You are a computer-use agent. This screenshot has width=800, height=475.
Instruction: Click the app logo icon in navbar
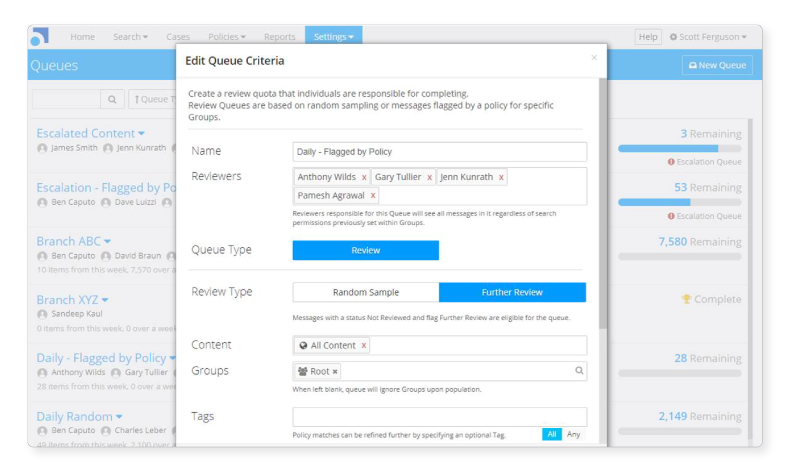coord(39,37)
